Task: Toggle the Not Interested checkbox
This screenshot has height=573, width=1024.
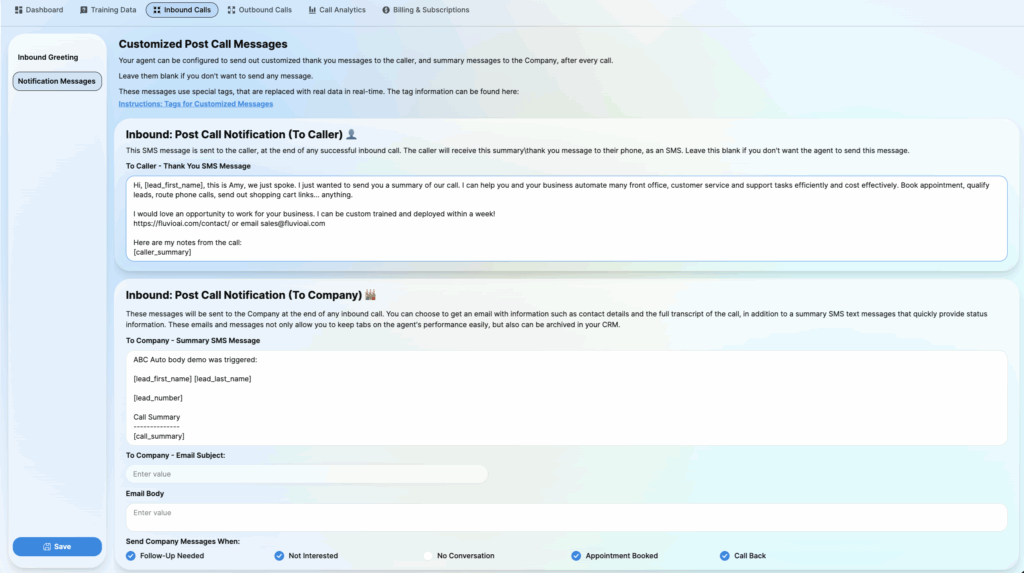Action: point(280,556)
